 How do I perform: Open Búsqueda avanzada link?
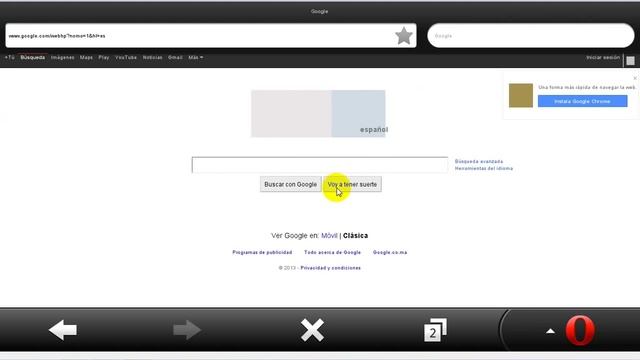pos(479,162)
